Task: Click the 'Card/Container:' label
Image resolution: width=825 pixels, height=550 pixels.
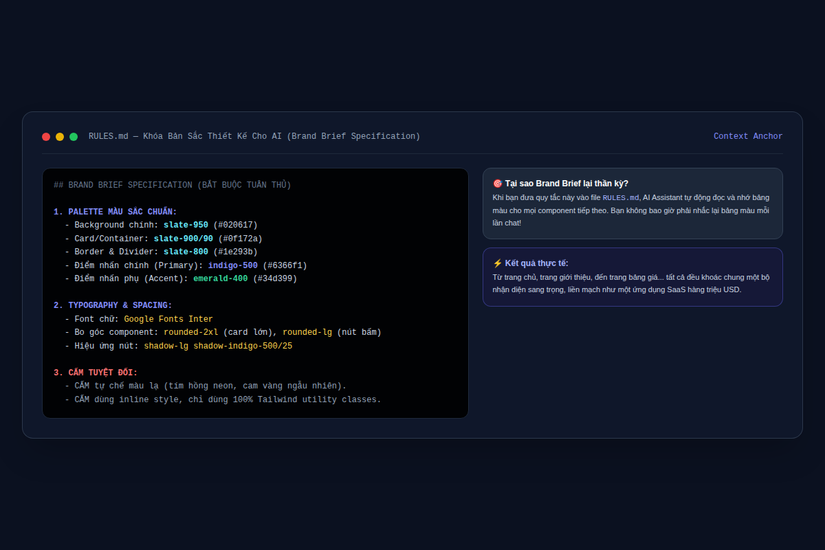Action: click(111, 238)
